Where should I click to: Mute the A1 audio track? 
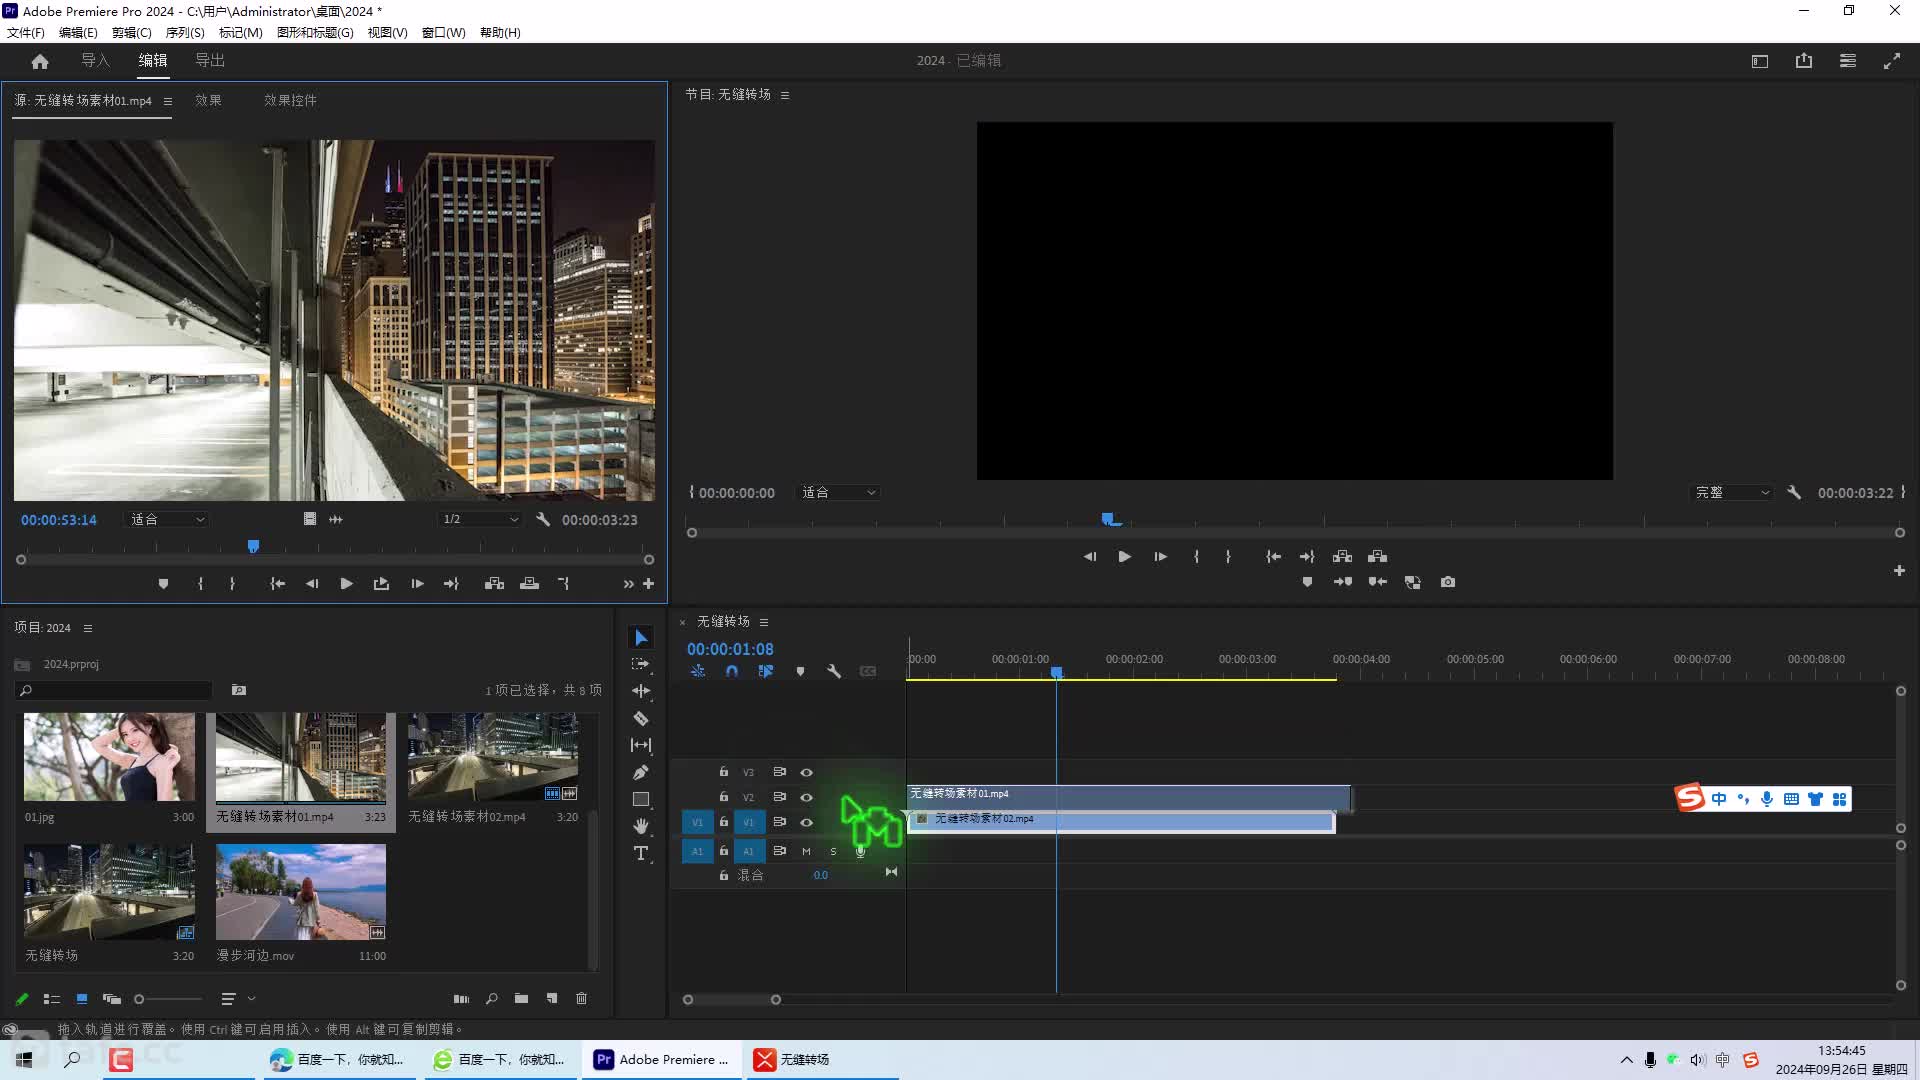[x=806, y=851]
